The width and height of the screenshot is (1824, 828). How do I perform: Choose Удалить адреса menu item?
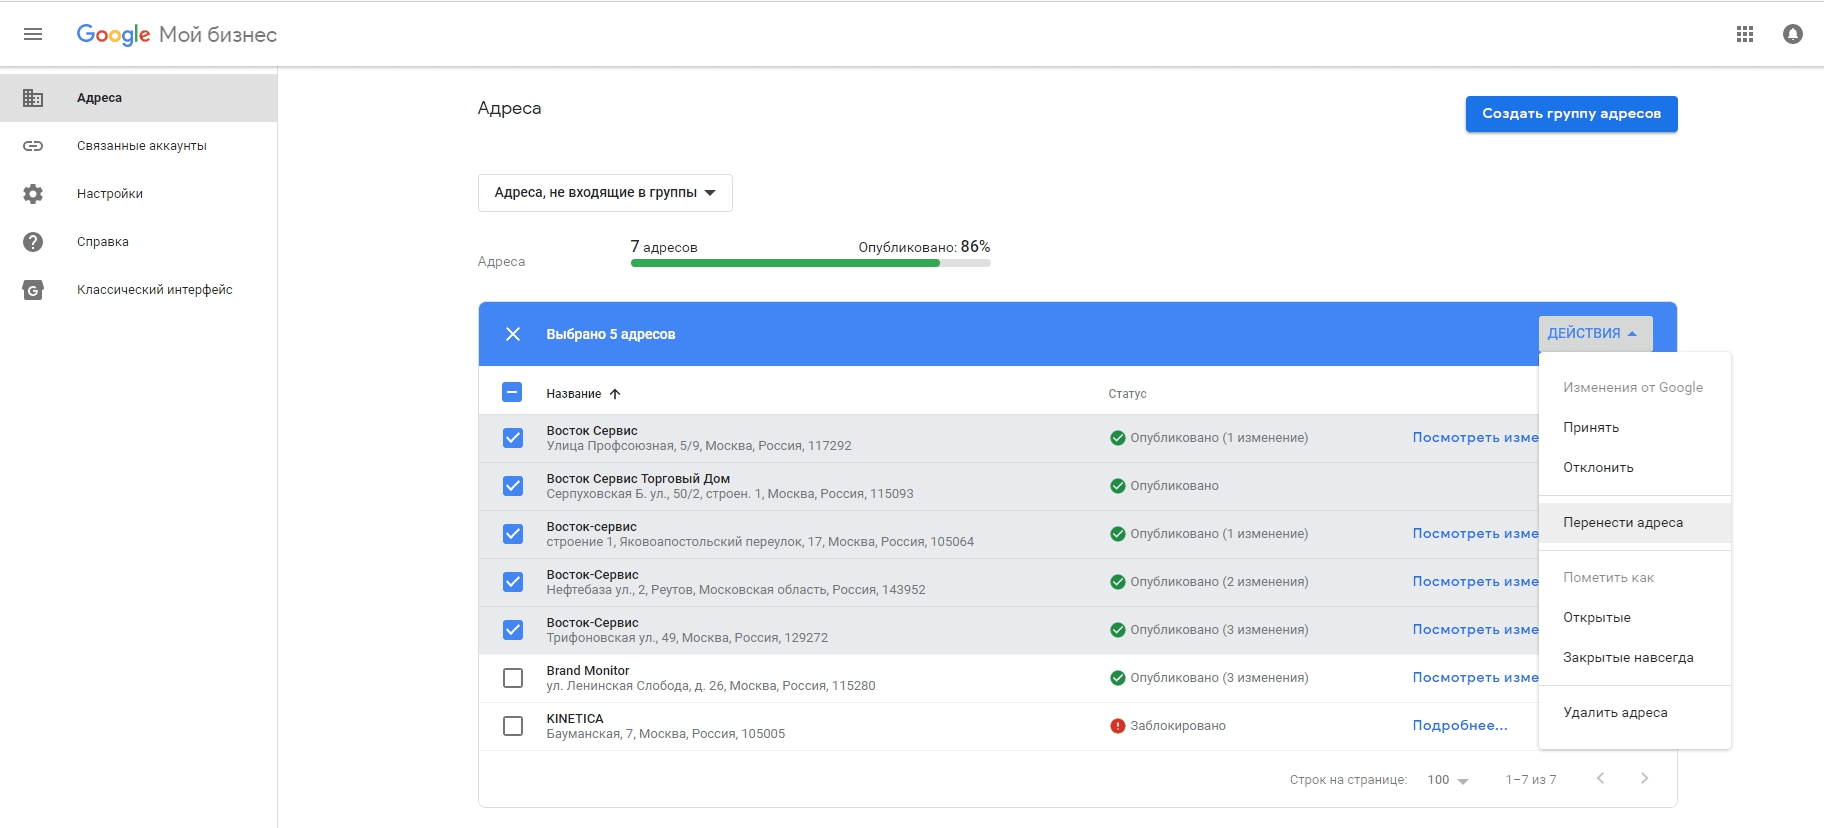click(x=1635, y=712)
